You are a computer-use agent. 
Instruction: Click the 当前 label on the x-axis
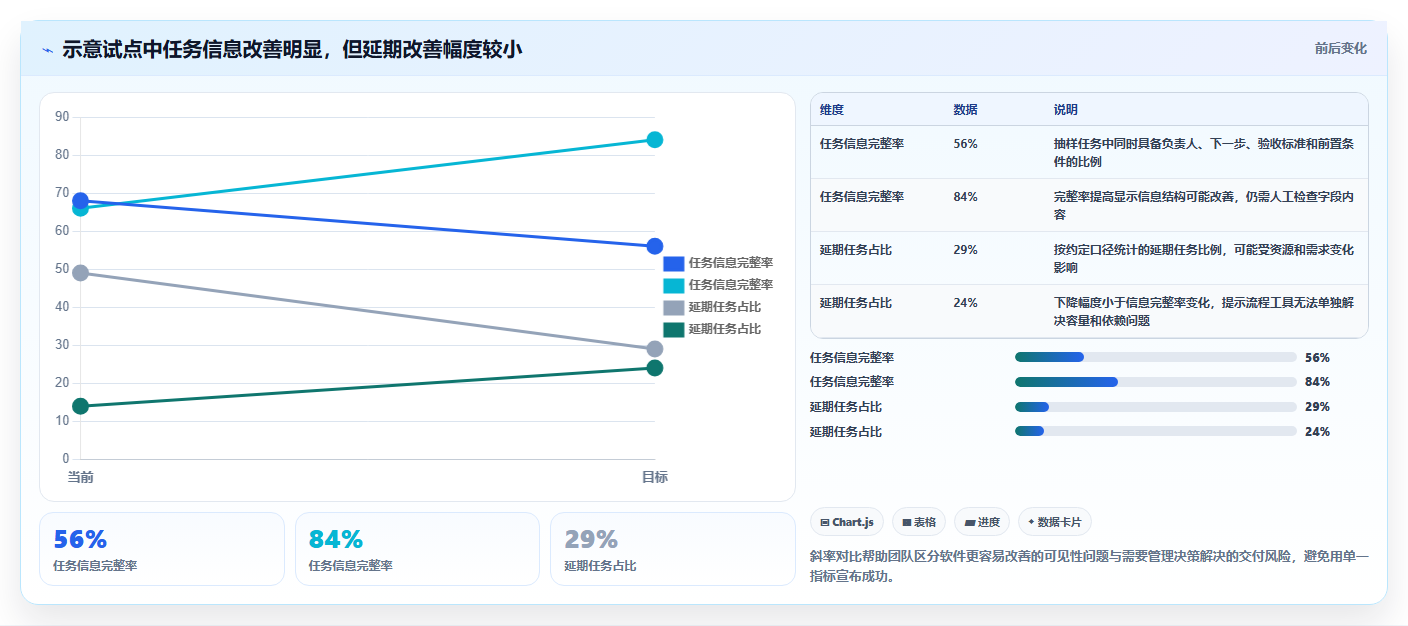pyautogui.click(x=81, y=477)
